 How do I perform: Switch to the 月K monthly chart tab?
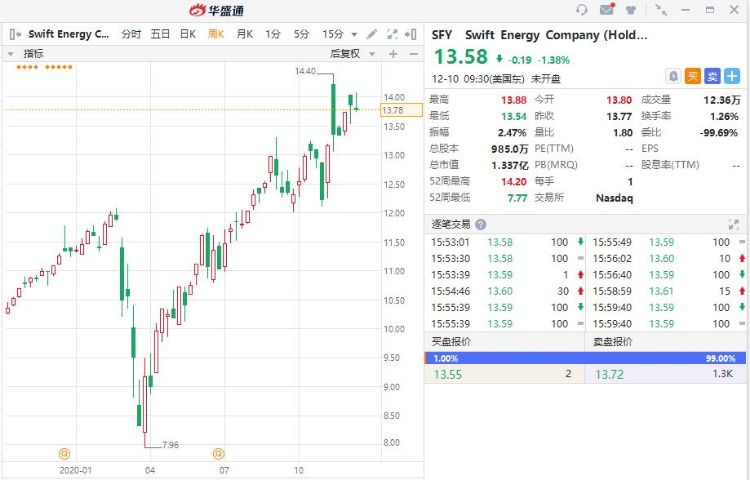click(244, 34)
